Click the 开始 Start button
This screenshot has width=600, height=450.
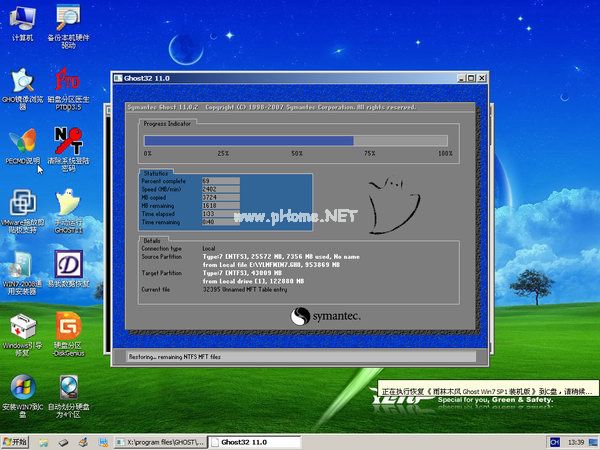click(x=15, y=441)
